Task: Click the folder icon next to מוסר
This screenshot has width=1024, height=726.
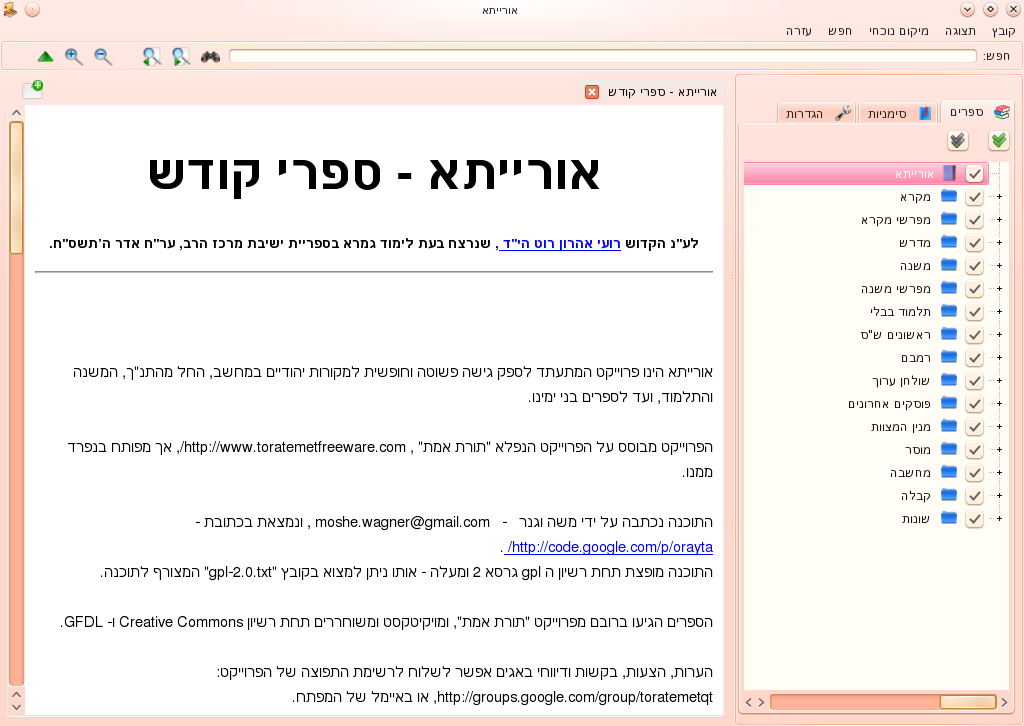Action: coord(949,449)
